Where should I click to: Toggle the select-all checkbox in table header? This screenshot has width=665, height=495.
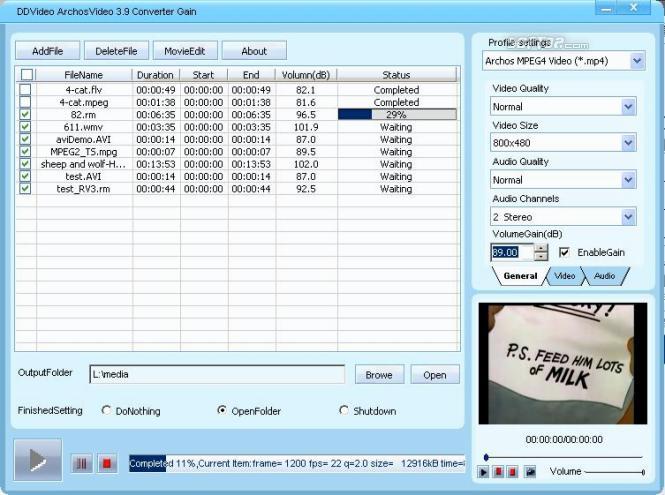tap(27, 75)
